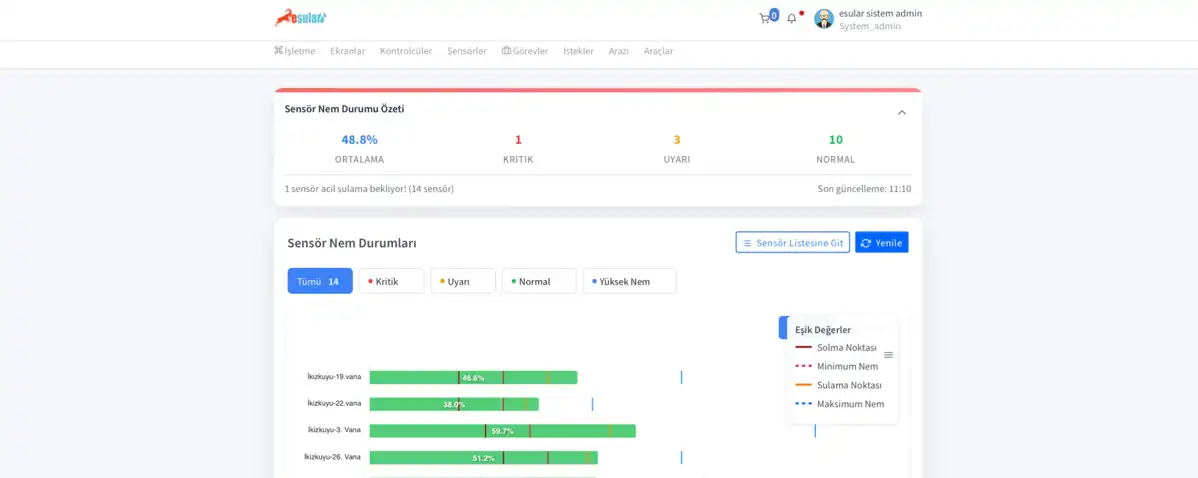Click the UYARI count 3
The width and height of the screenshot is (1198, 478).
pos(677,140)
